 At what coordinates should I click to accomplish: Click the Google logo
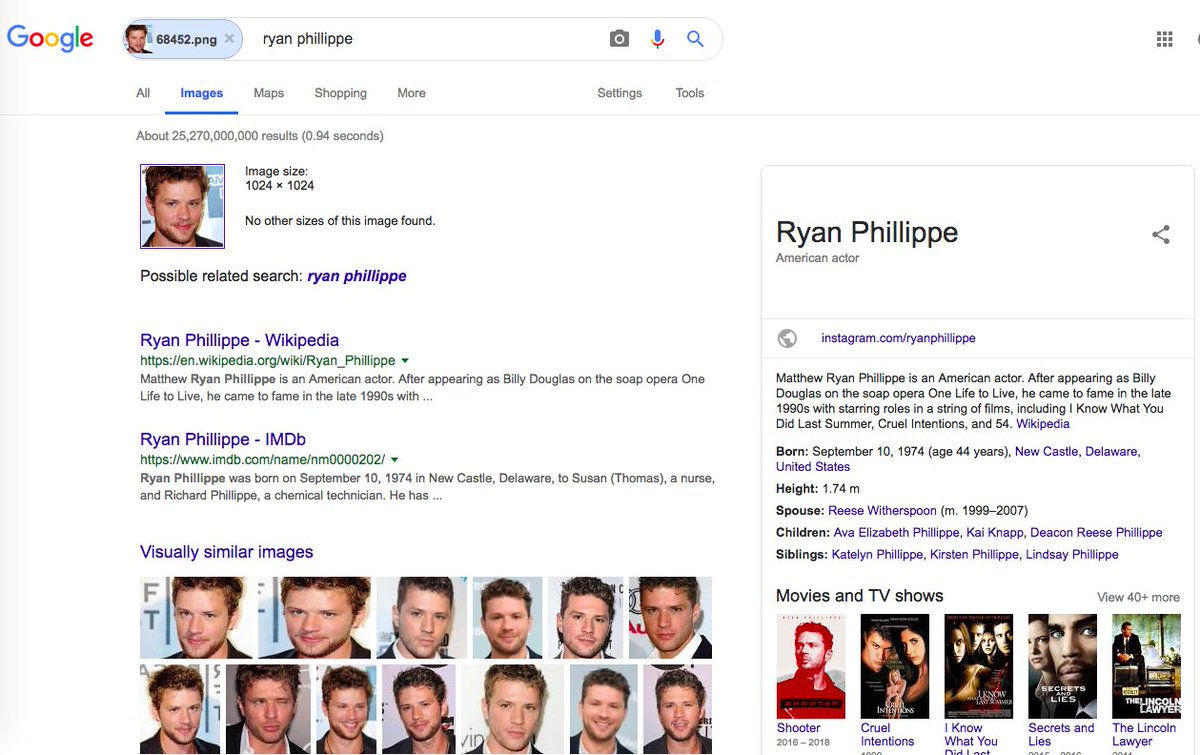(x=50, y=38)
